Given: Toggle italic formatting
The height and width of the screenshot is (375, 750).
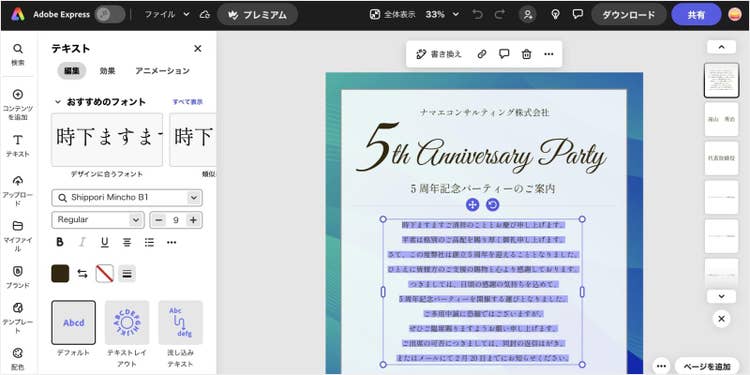Looking at the screenshot, I should pyautogui.click(x=82, y=243).
